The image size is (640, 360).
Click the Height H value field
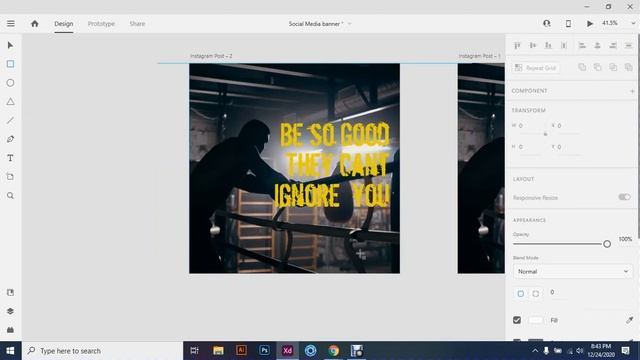530,147
